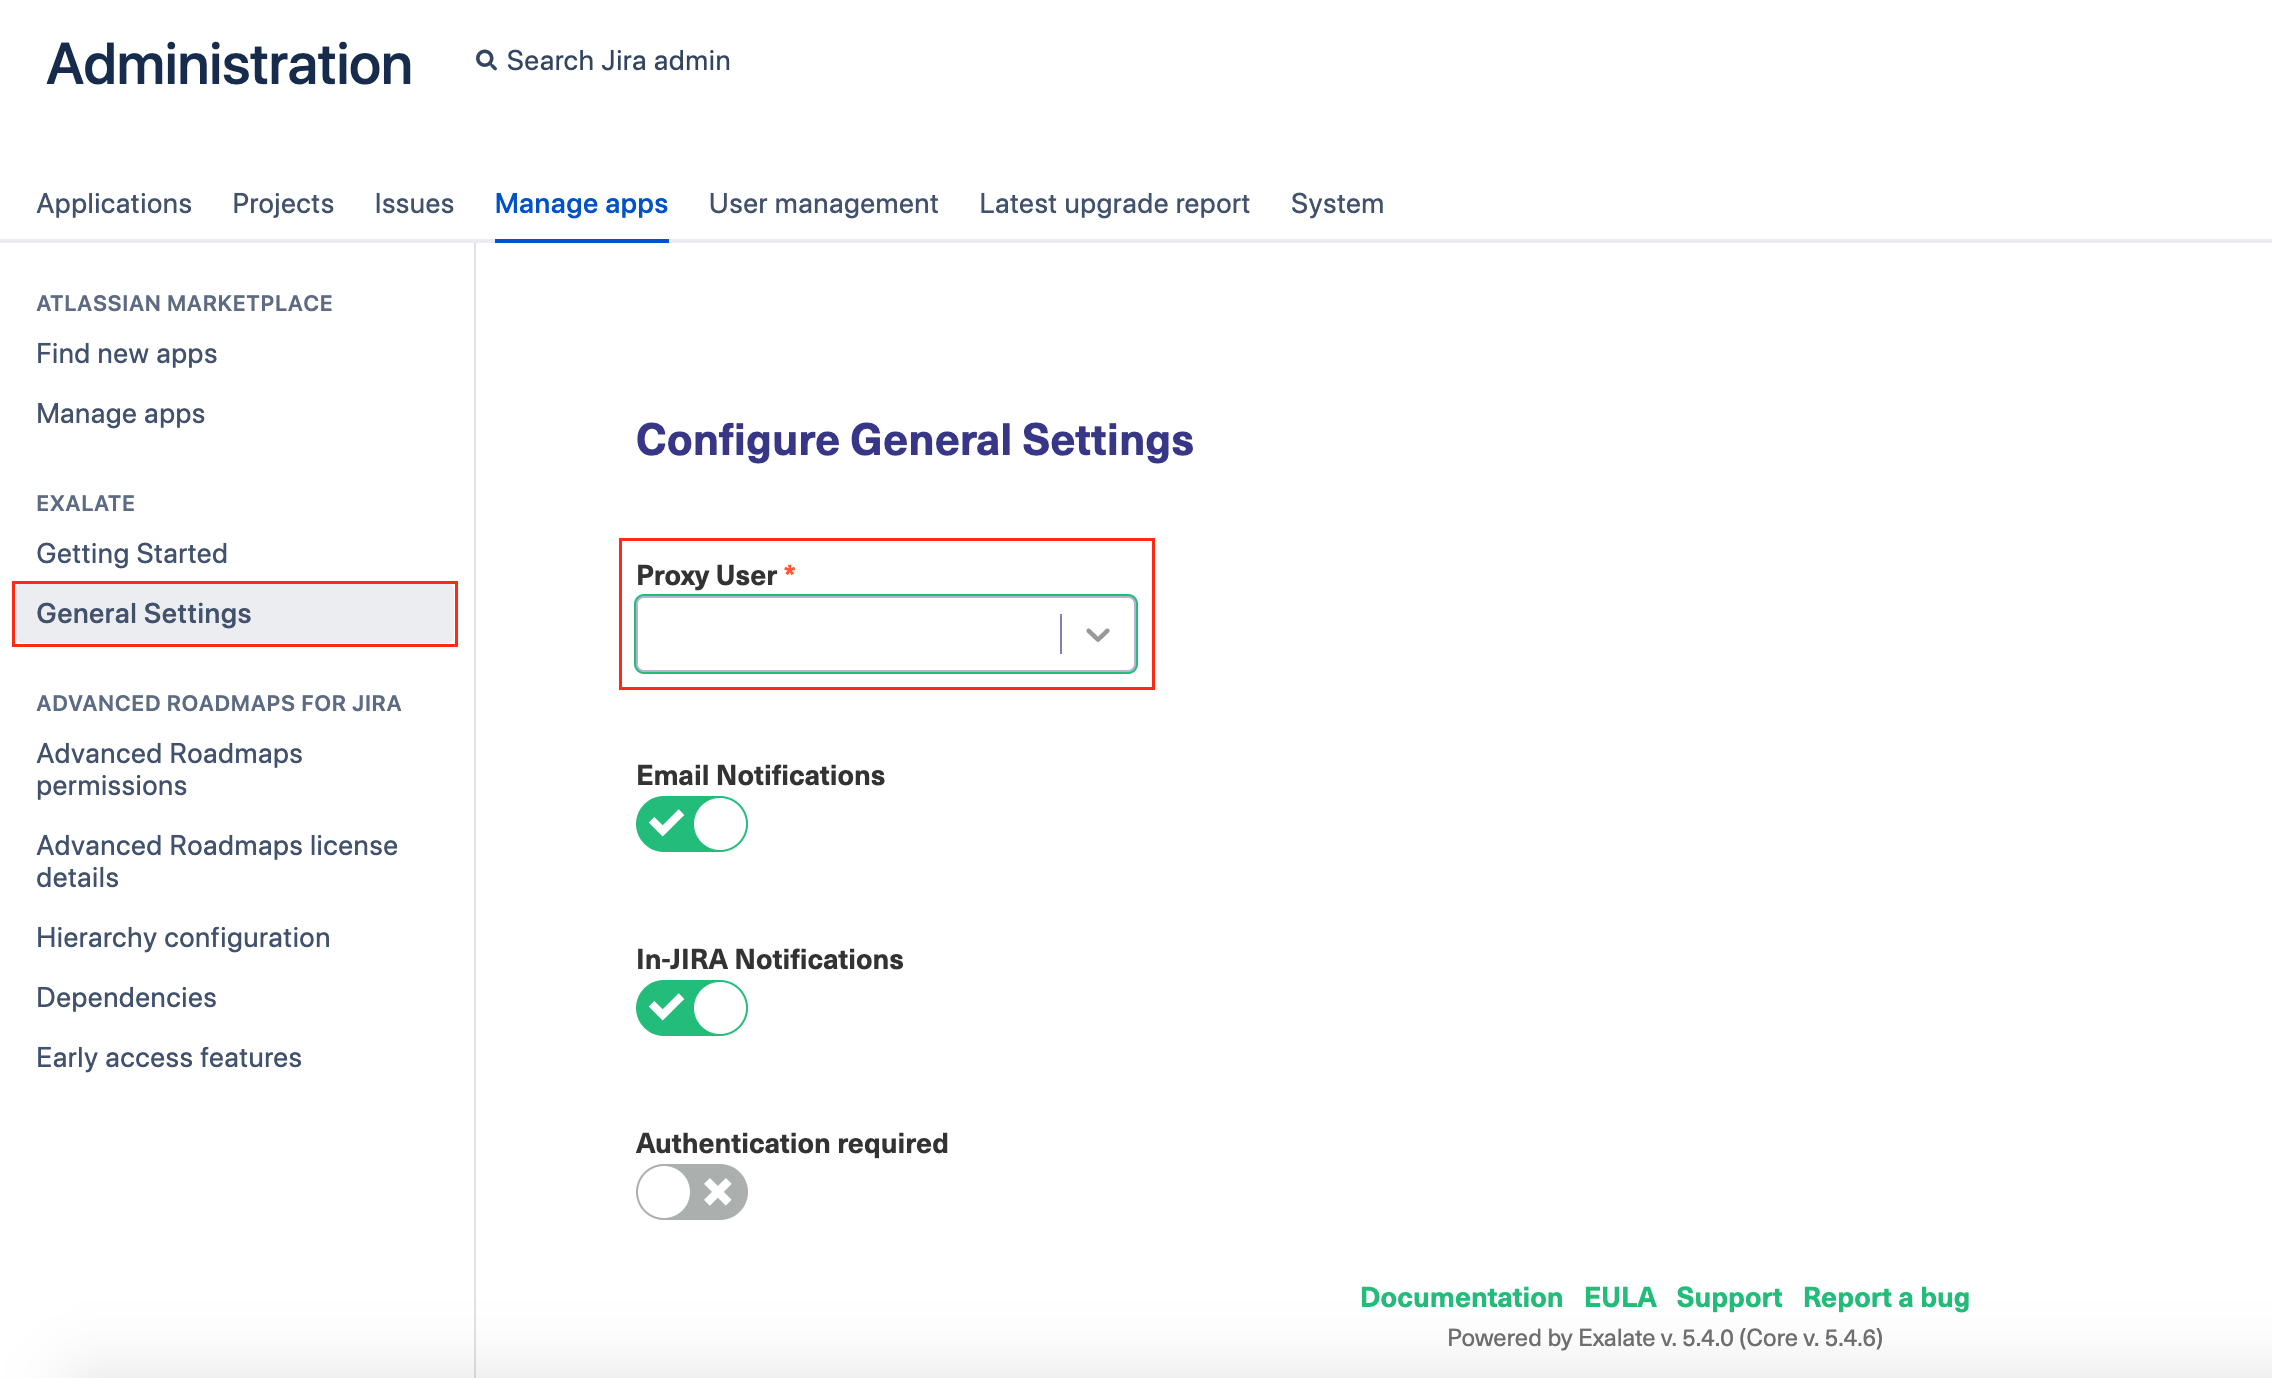Enable the Authentication required toggle
This screenshot has width=2272, height=1378.
[x=692, y=1192]
